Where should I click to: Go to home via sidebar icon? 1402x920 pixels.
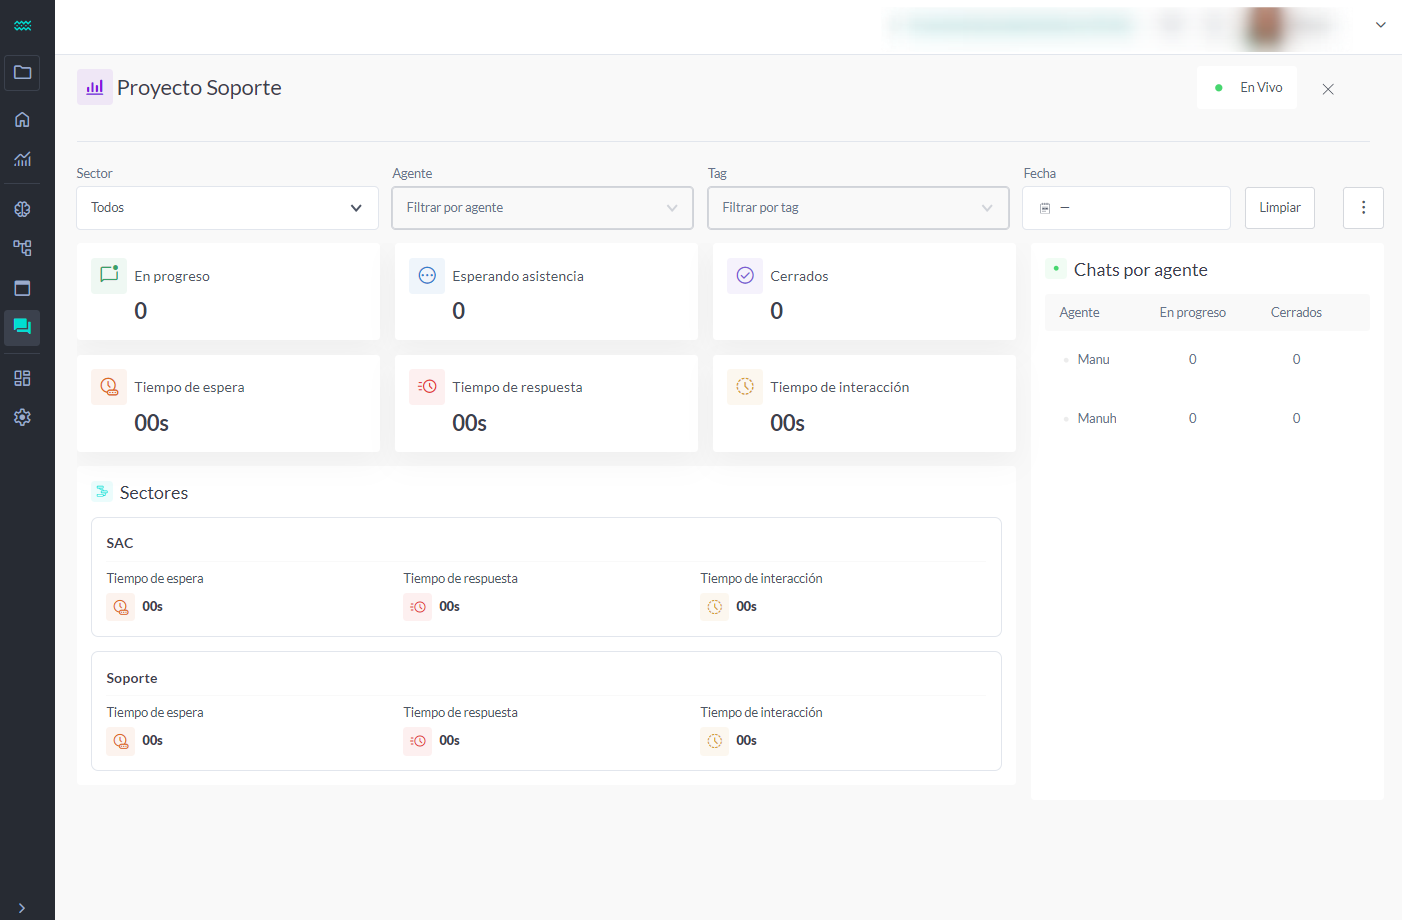tap(22, 120)
